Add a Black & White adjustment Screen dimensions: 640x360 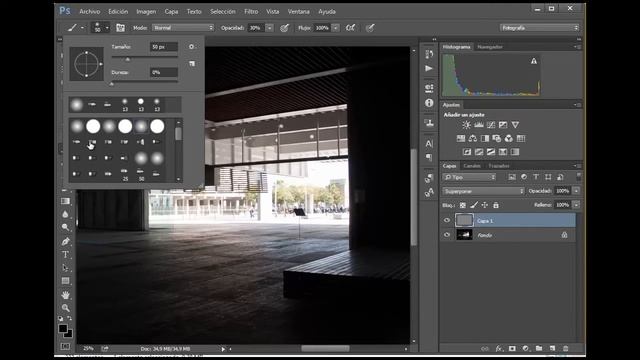pos(485,138)
